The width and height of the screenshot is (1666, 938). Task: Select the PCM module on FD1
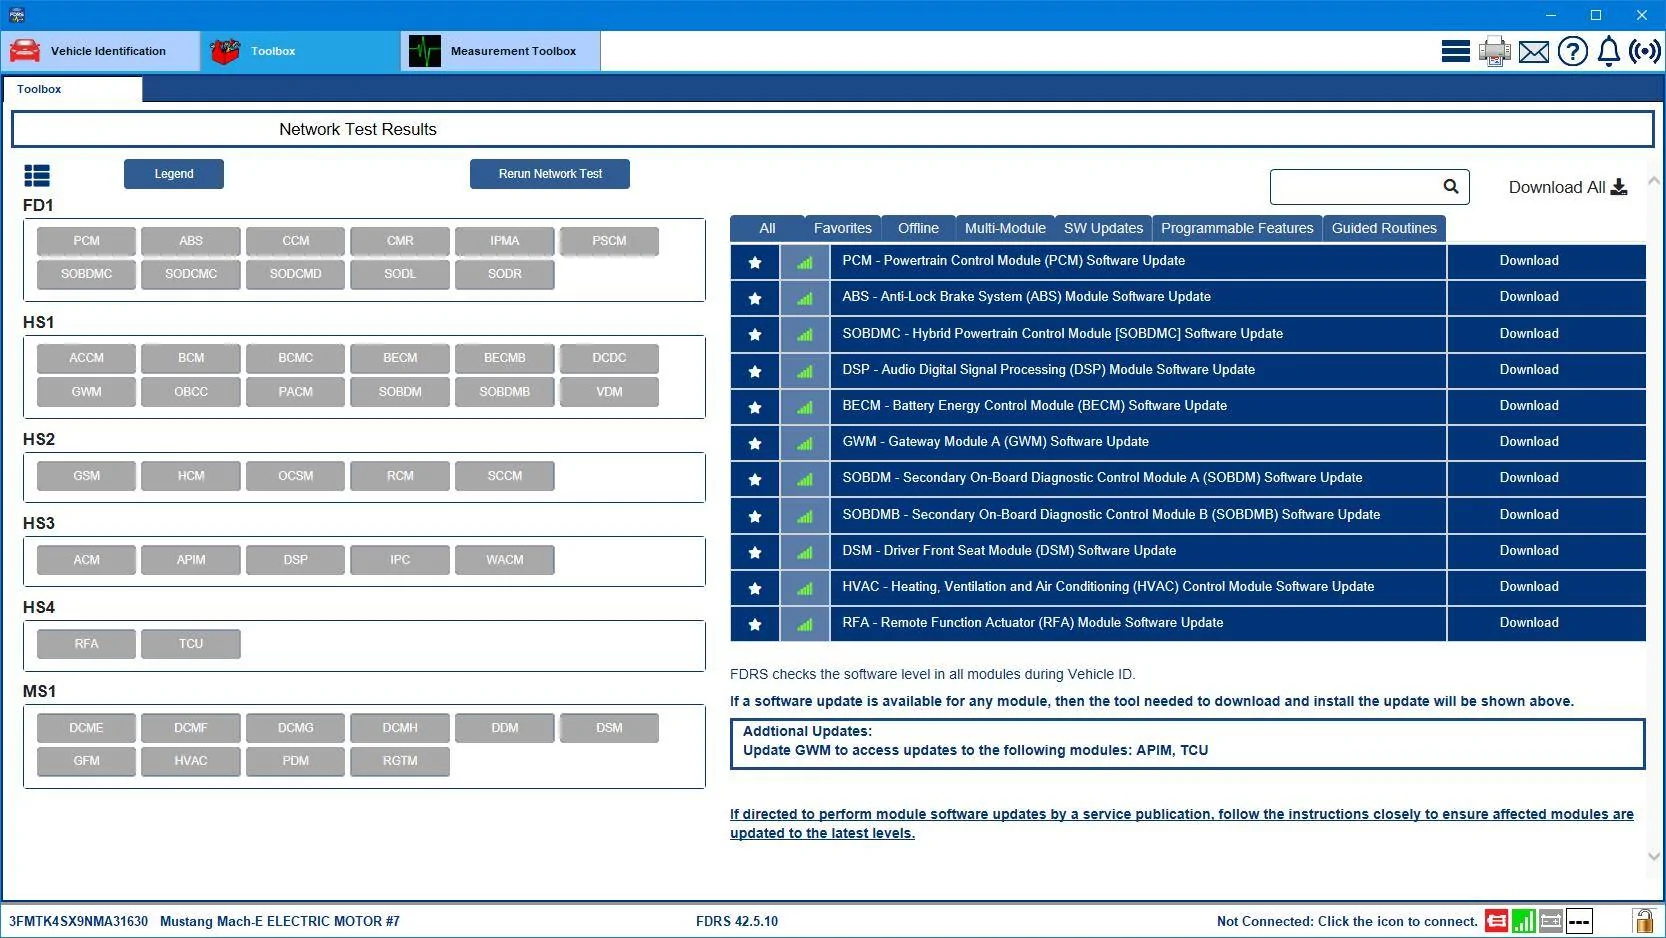[x=86, y=241]
